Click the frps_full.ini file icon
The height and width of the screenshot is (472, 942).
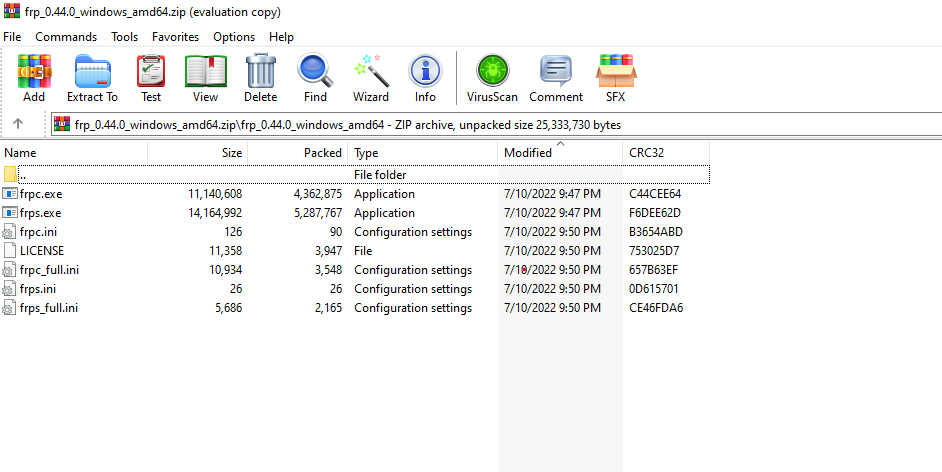click(x=10, y=308)
